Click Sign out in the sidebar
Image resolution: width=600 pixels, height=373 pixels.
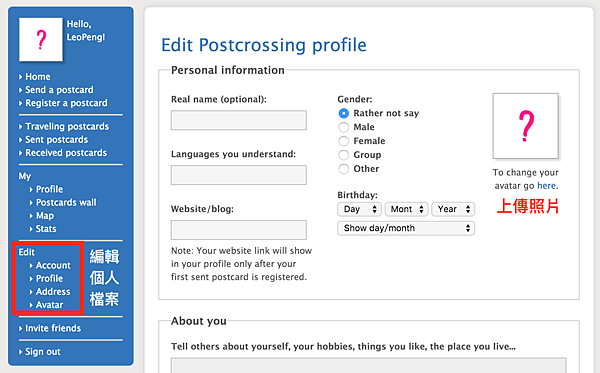click(42, 352)
